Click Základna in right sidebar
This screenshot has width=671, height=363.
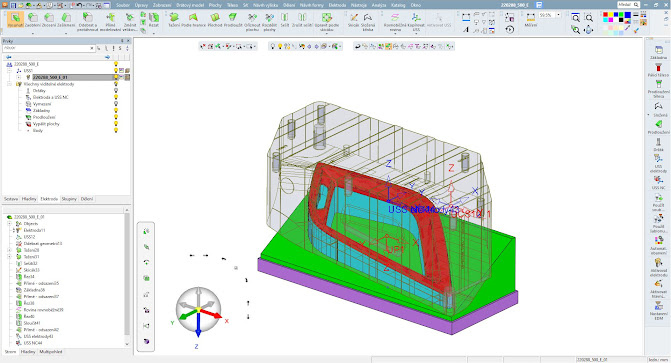tap(659, 53)
